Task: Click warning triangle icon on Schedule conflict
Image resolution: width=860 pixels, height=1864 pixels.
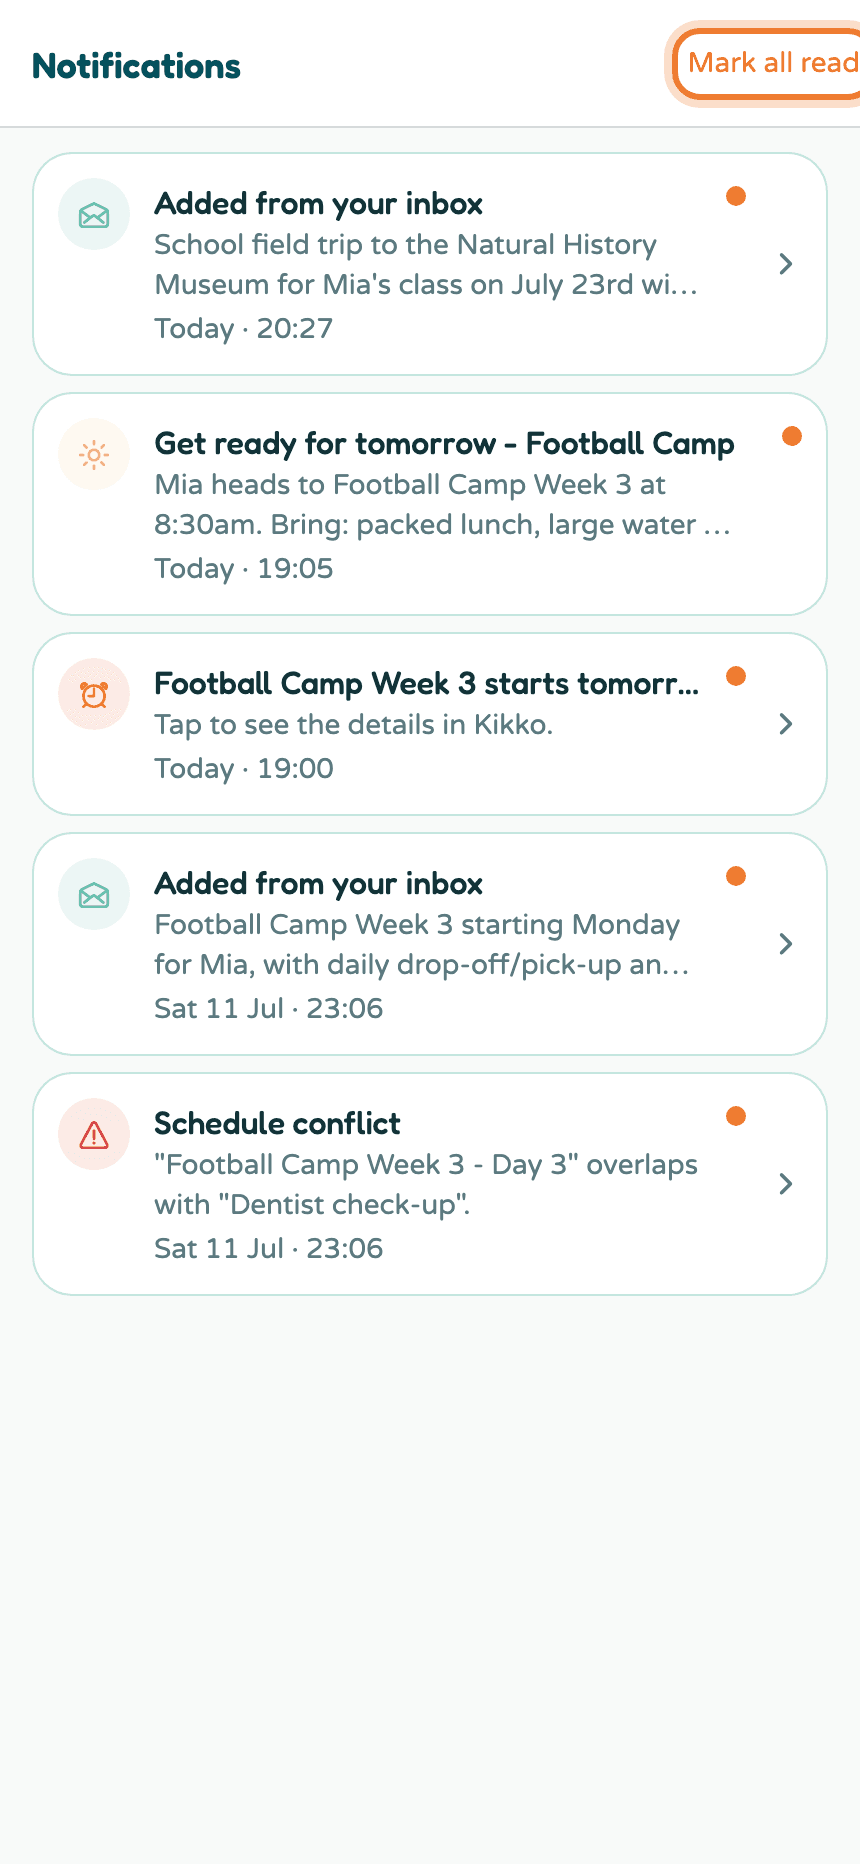Action: coord(94,1134)
